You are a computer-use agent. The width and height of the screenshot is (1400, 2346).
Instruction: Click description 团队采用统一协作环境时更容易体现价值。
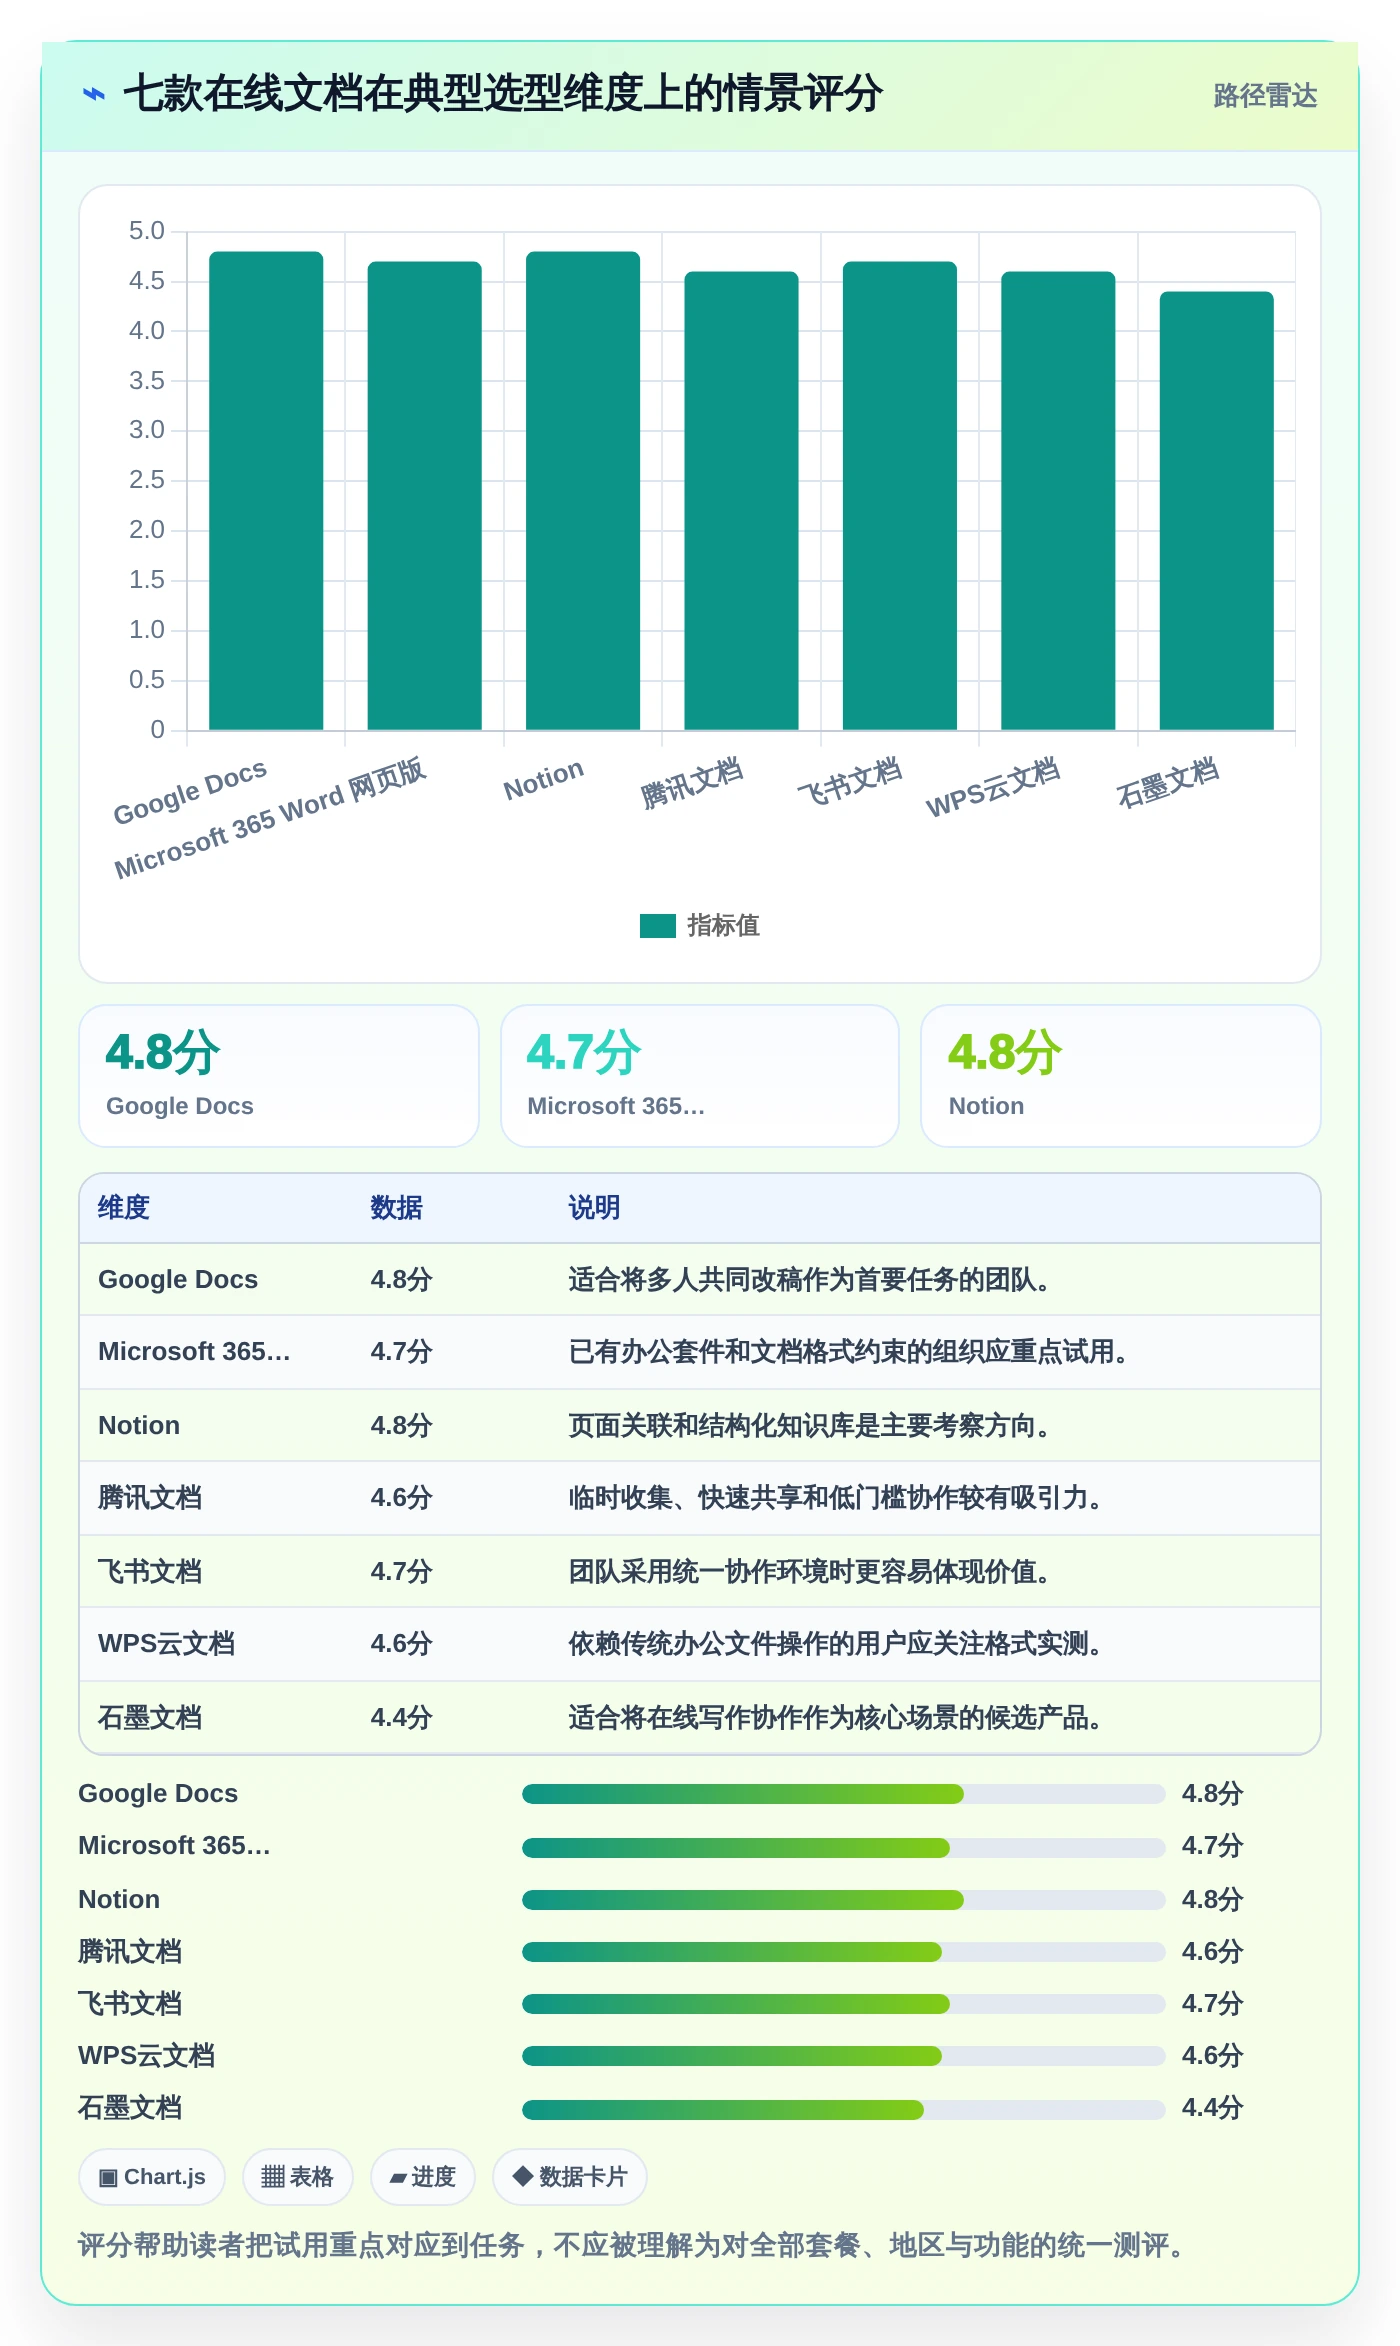809,1572
